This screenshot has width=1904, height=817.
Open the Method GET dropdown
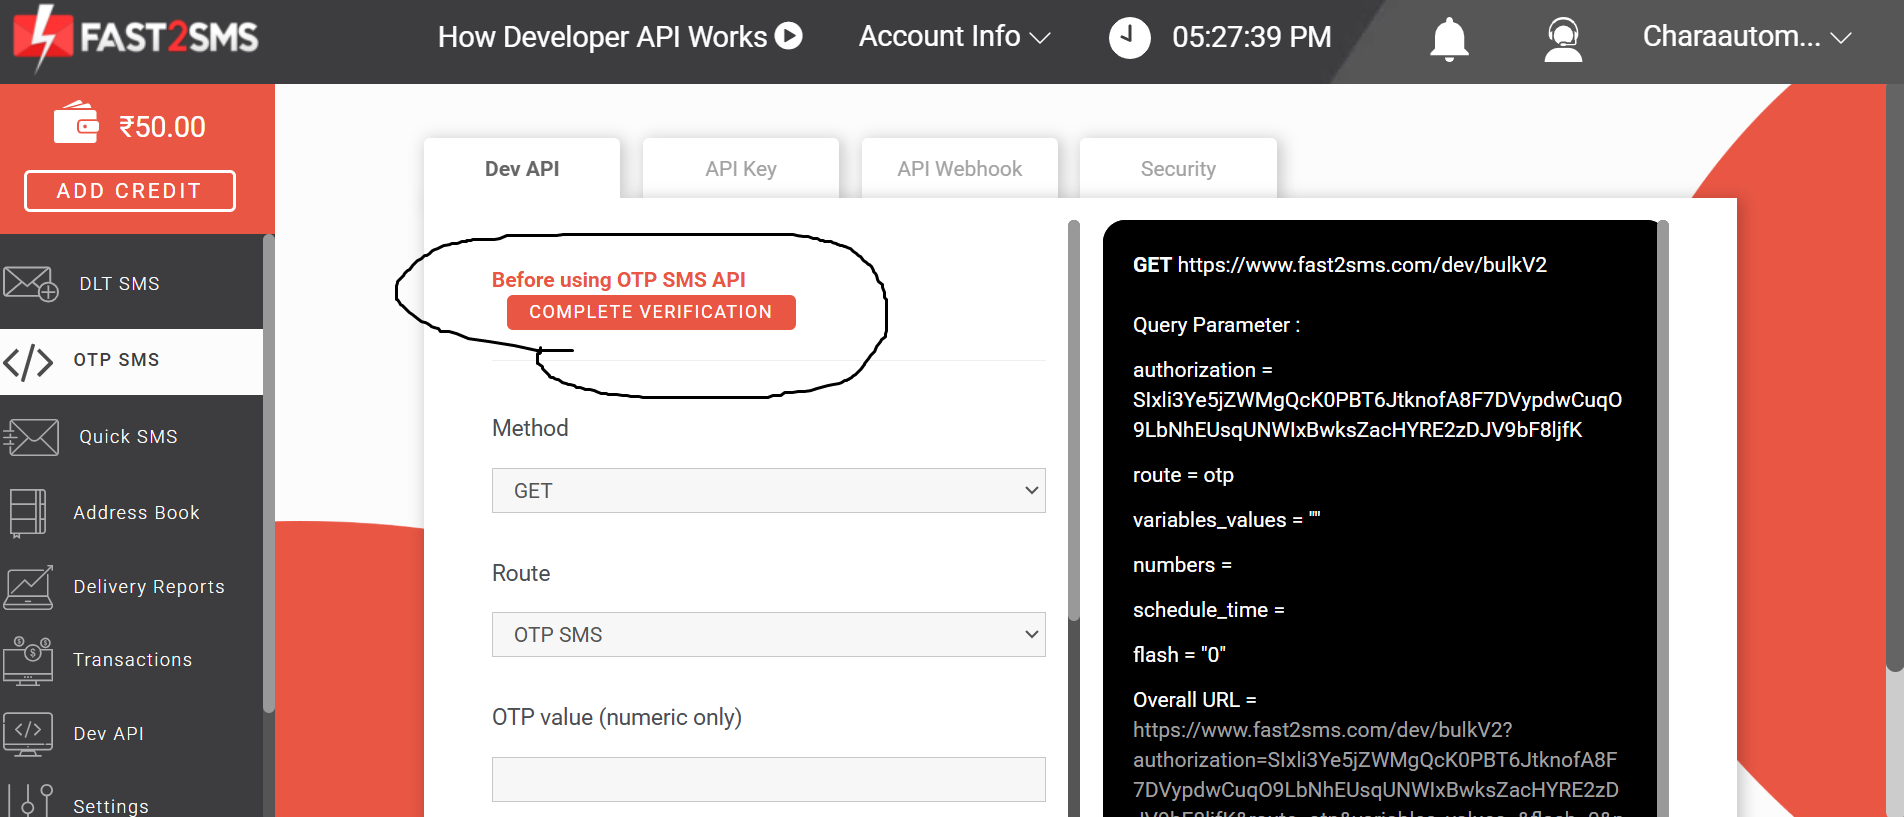coord(768,491)
